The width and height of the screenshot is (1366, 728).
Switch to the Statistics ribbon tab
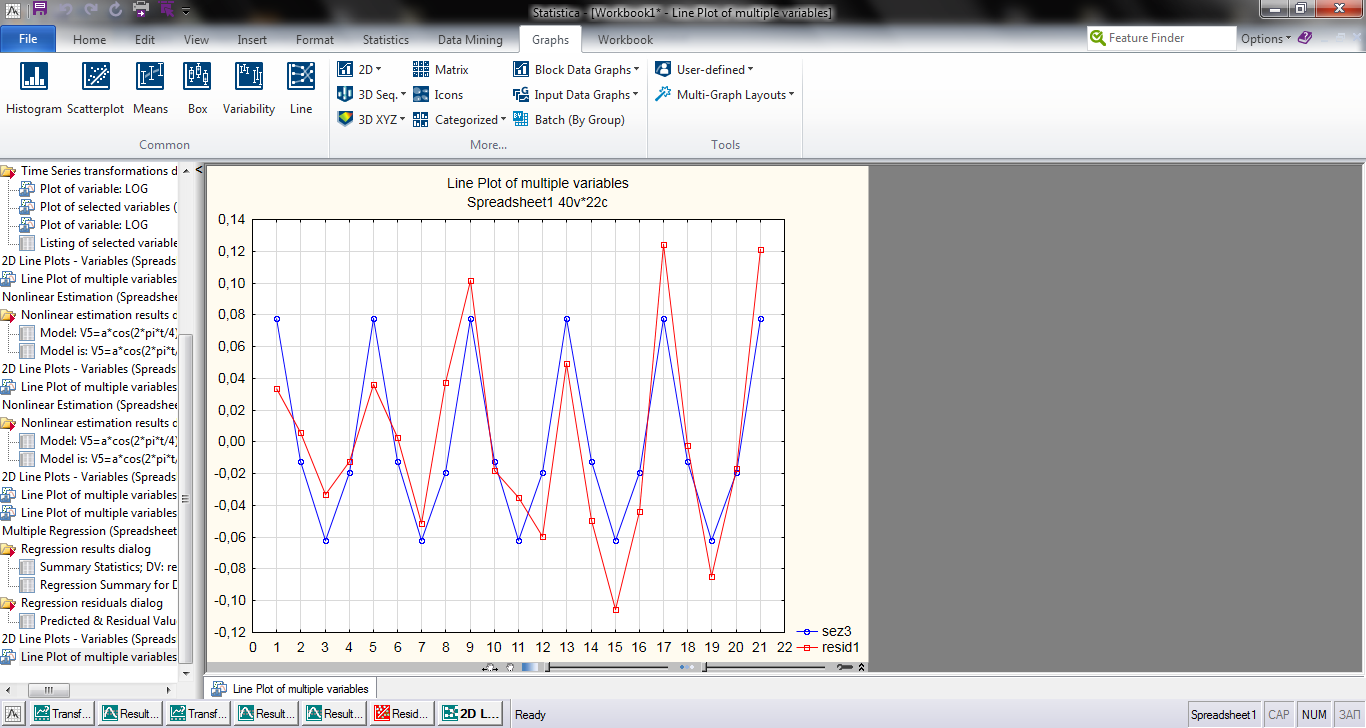tap(385, 40)
